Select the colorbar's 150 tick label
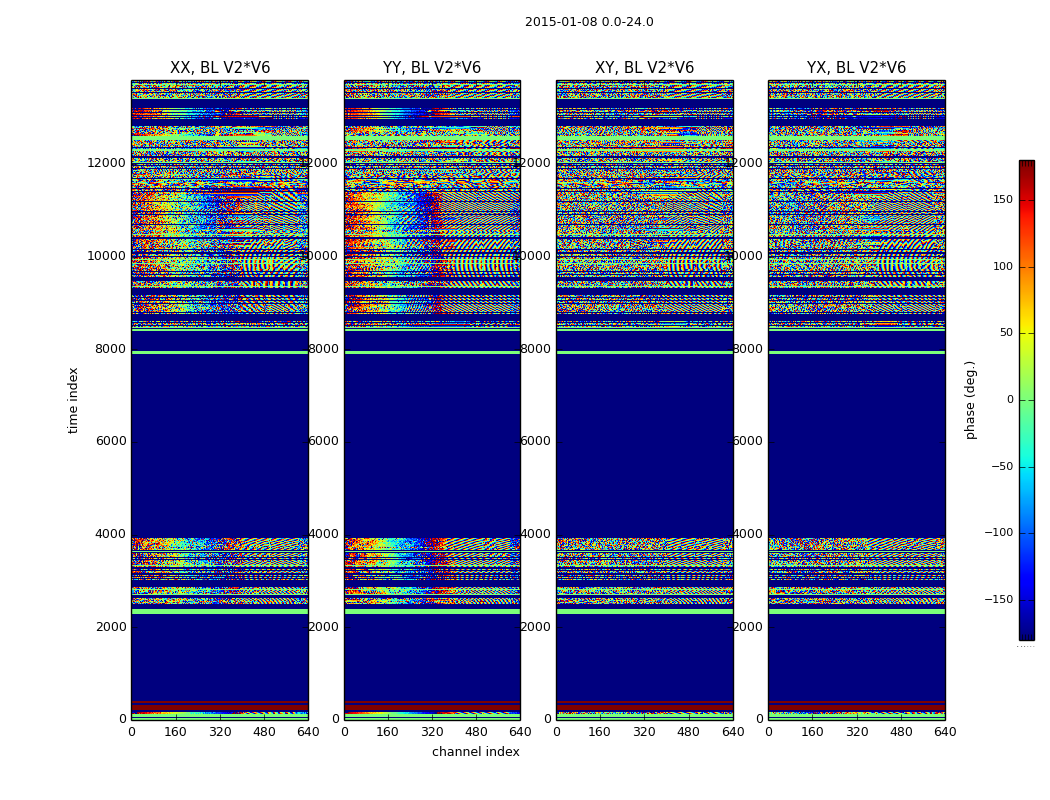The image size is (1050, 800). [x=1002, y=200]
